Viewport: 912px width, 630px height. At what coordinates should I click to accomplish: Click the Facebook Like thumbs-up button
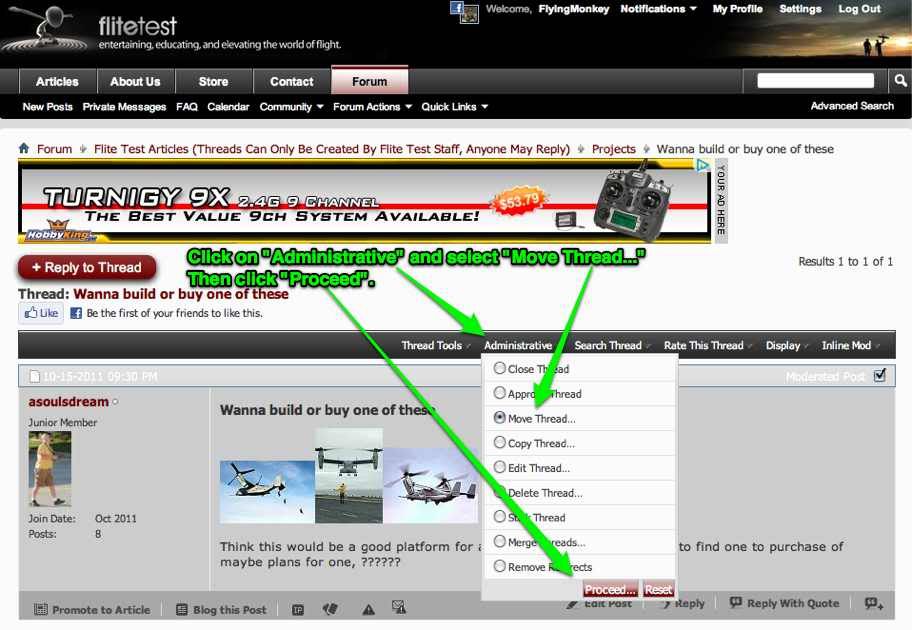(x=41, y=313)
